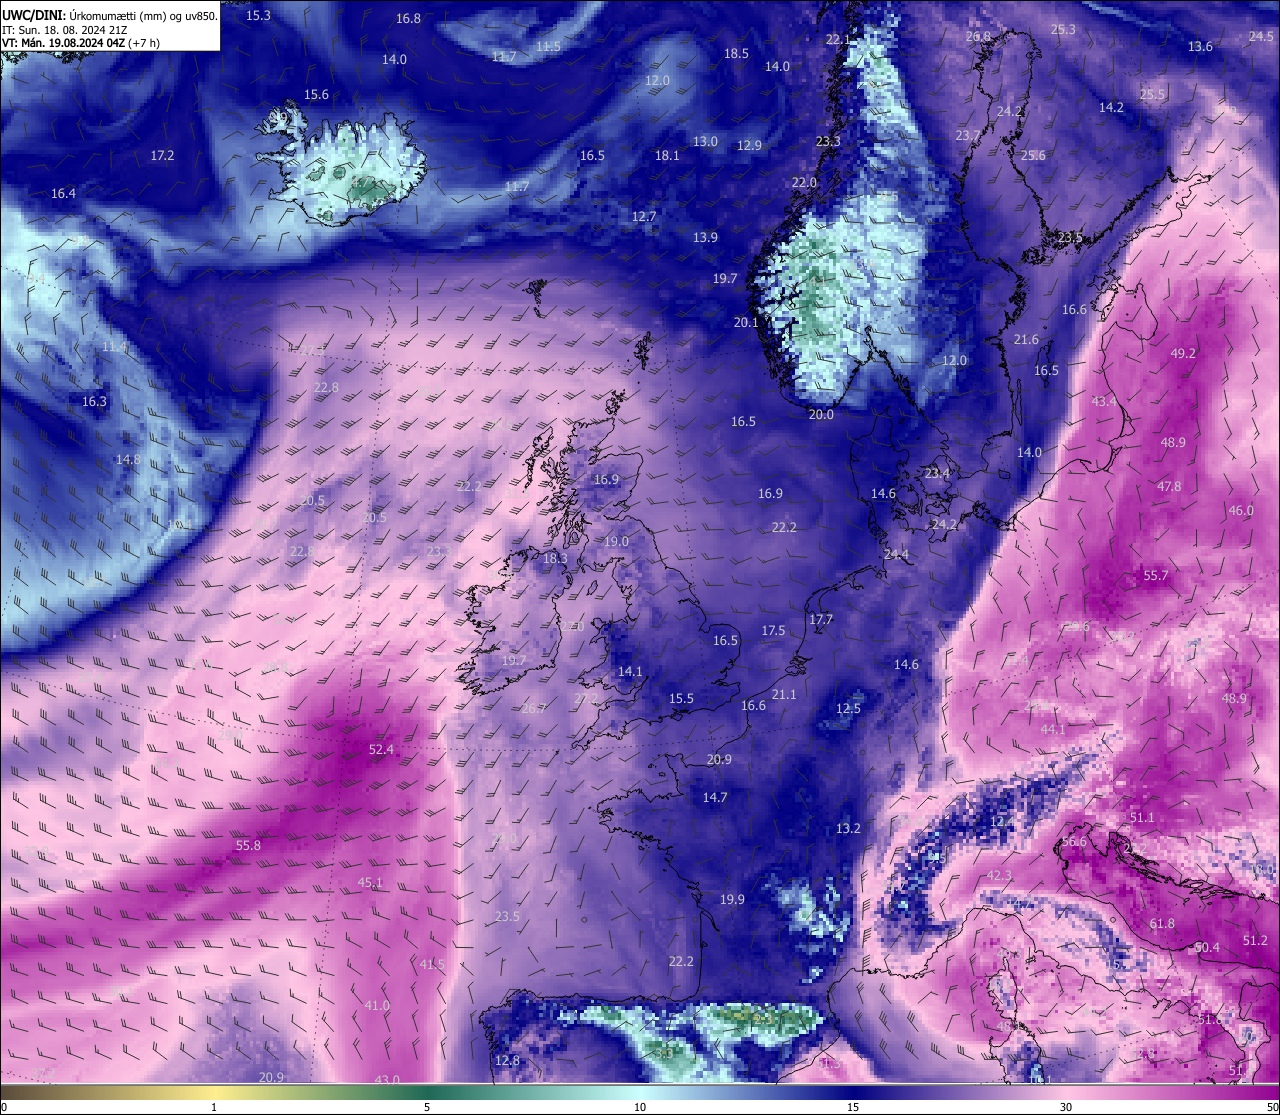Click the 24.4 value near northern Germany
The image size is (1280, 1115).
click(897, 554)
